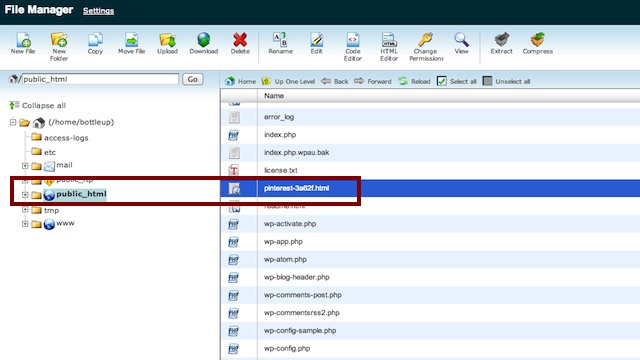
Task: Sort by the Name column header
Action: 274,96
